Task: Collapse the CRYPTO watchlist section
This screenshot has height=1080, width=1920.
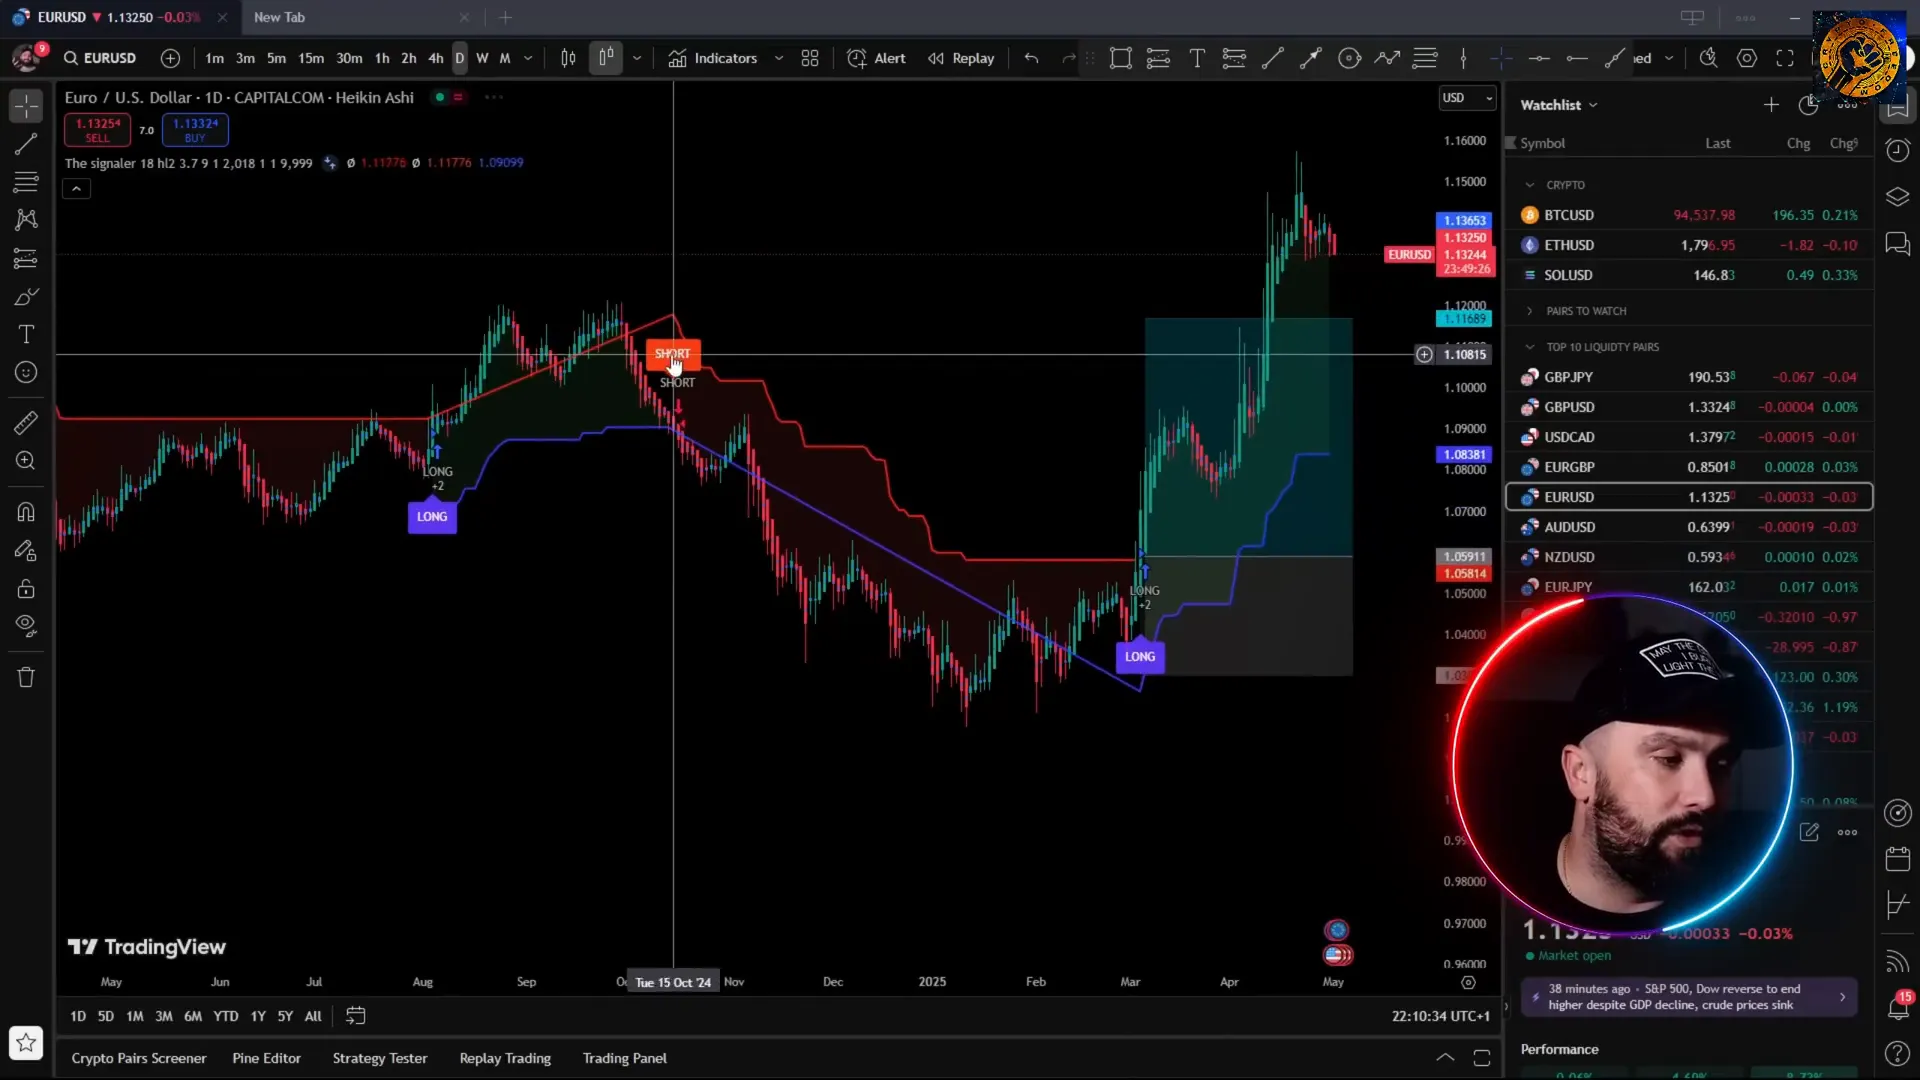Action: point(1529,185)
